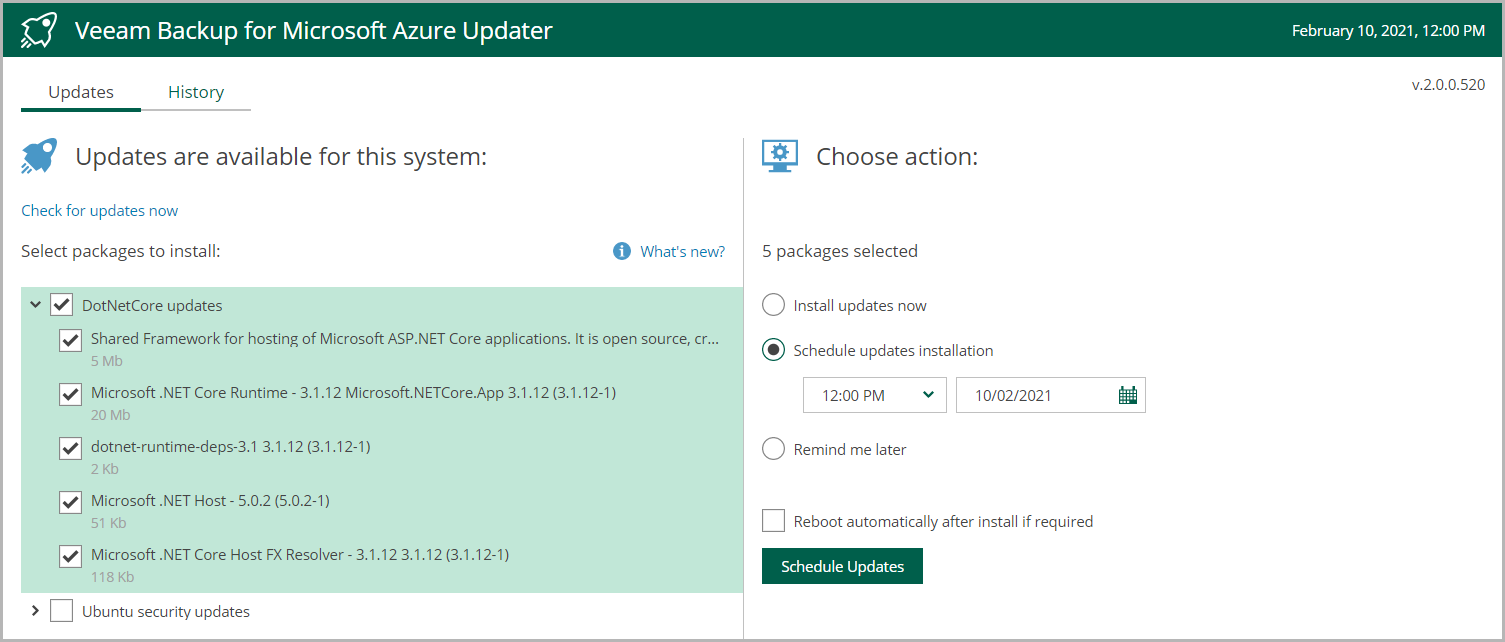Viewport: 1505px width, 642px height.
Task: Click the monitor gear icon beside Choose action
Action: 780,156
